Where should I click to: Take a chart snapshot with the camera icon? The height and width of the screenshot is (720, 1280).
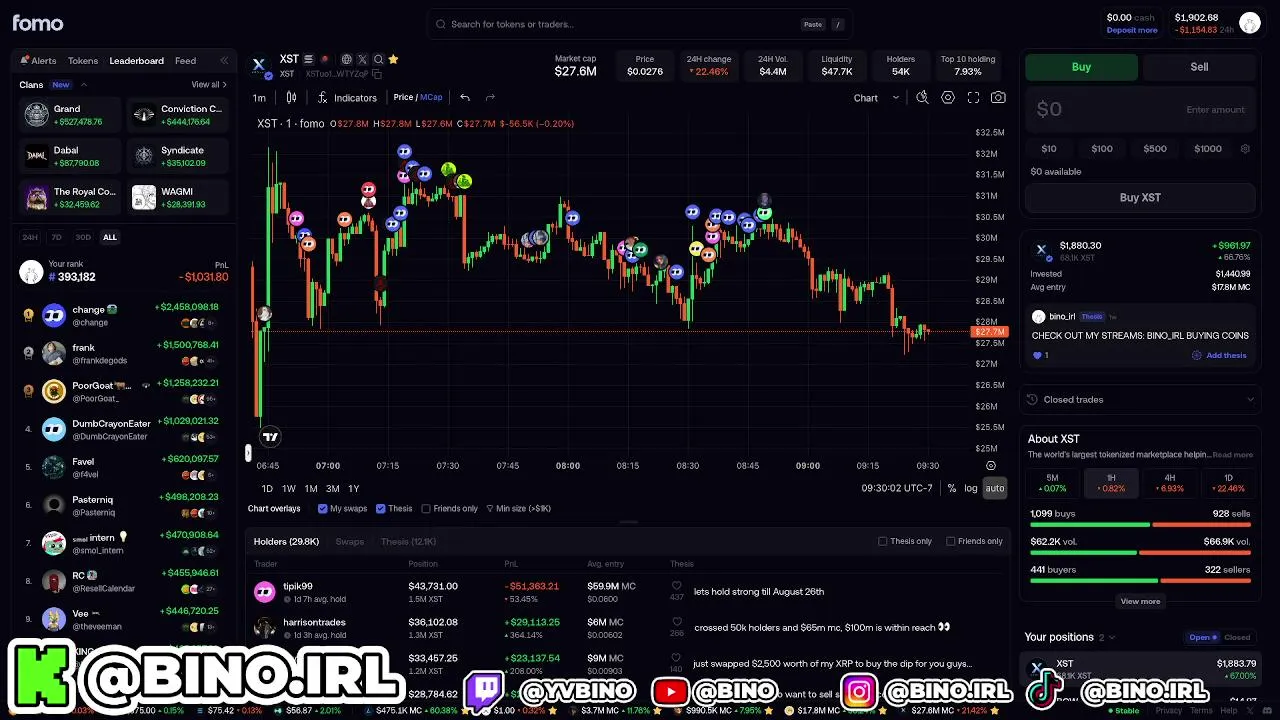tap(998, 97)
